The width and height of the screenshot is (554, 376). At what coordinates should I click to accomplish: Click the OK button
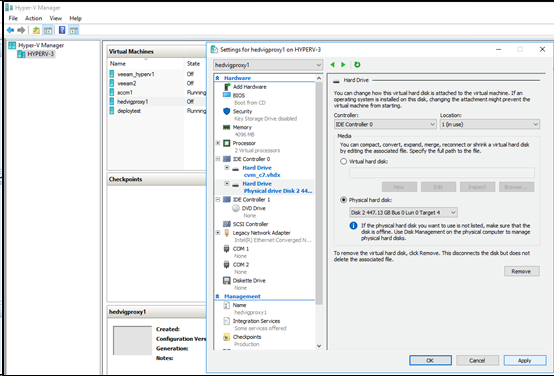coord(430,360)
